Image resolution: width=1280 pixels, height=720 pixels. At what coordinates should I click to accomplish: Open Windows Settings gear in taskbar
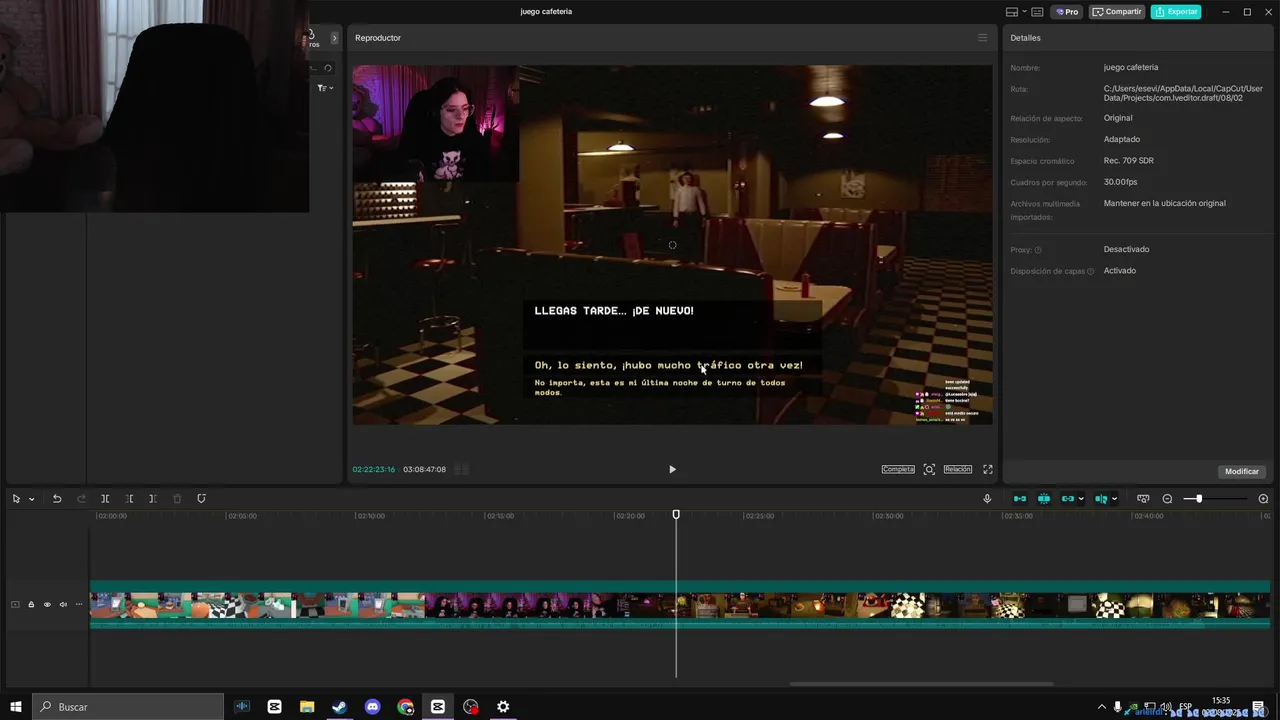pyautogui.click(x=503, y=707)
